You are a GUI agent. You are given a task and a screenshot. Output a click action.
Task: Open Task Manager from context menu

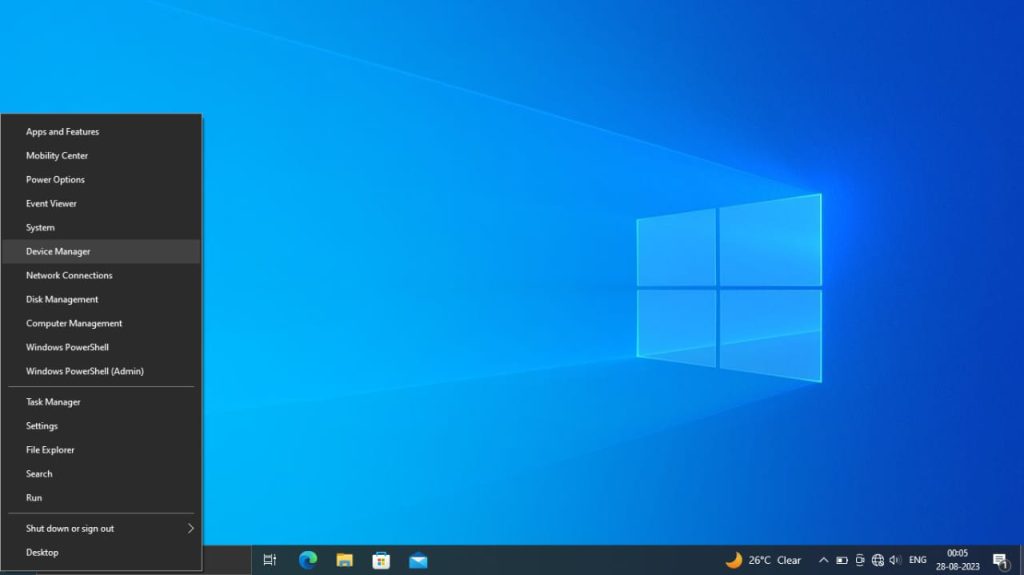pos(101,402)
